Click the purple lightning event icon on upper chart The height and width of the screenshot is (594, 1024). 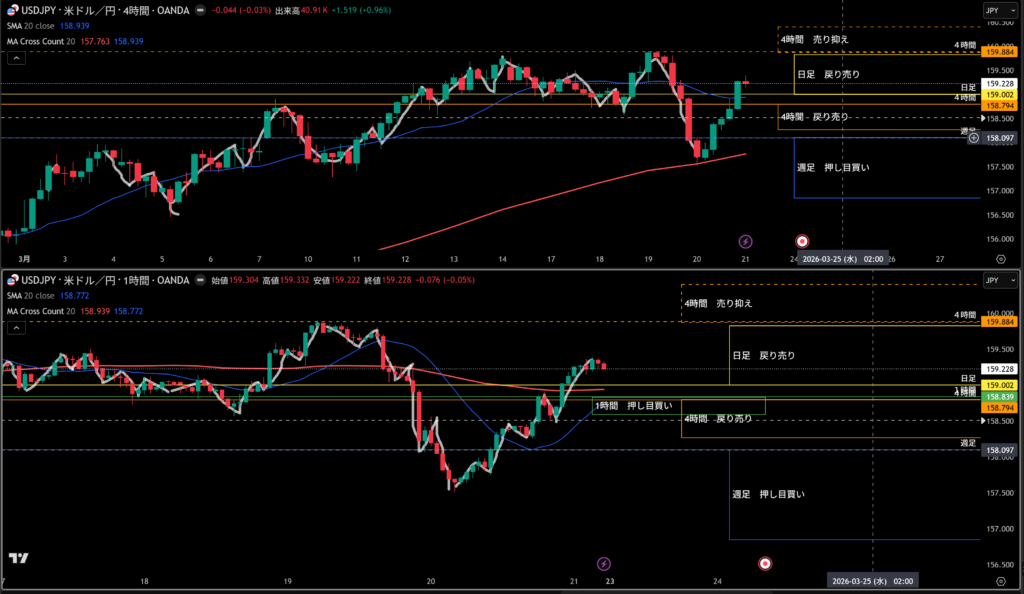[745, 241]
